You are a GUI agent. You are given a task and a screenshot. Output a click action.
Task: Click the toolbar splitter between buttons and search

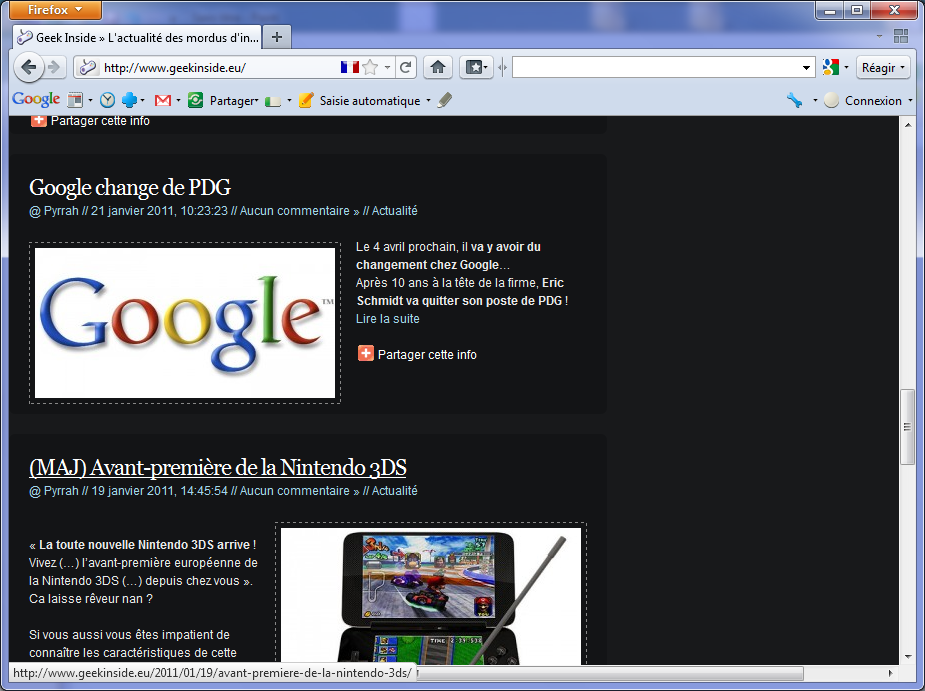[x=503, y=67]
